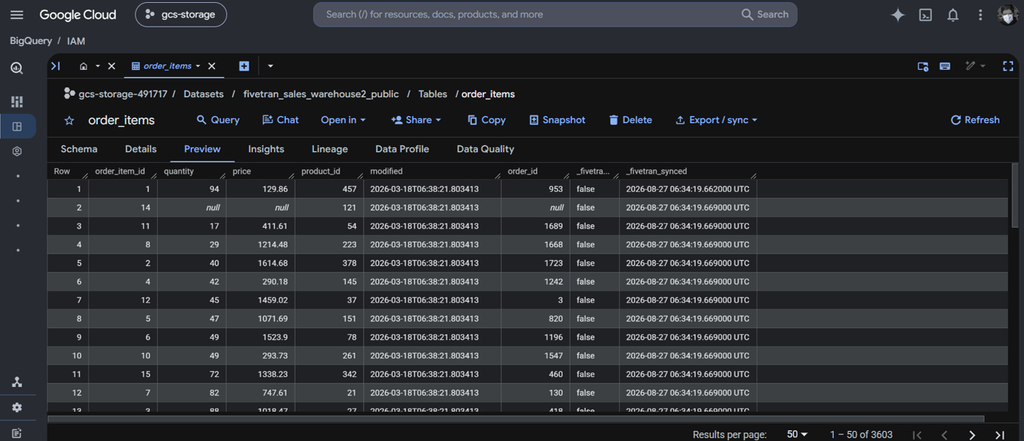This screenshot has width=1024, height=441.
Task: Select the order_id cell 1689
Action: click(535, 226)
